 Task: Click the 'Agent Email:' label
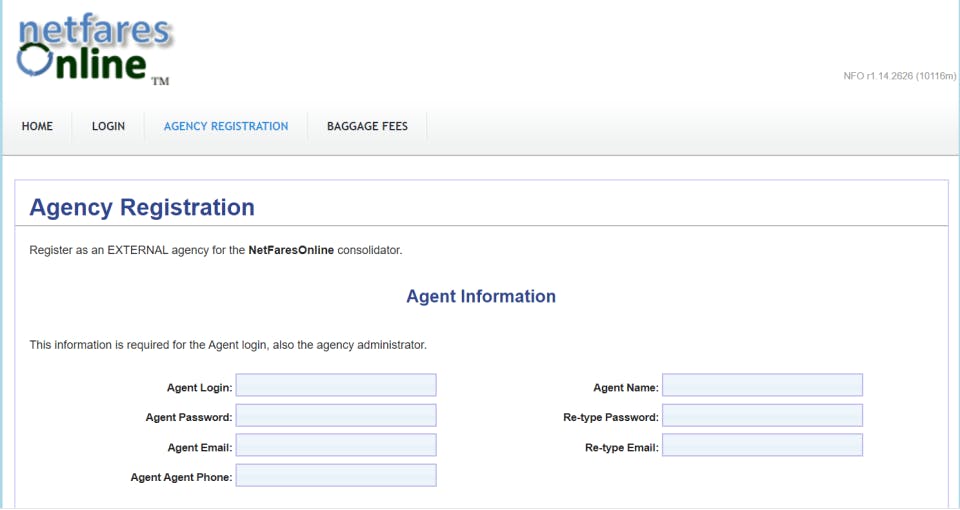[x=200, y=448]
